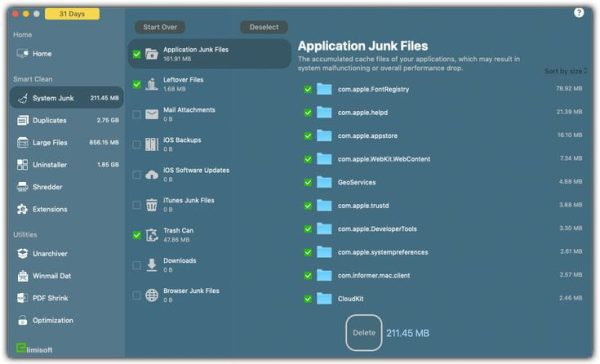Click the Home monitor icon in sidebar
This screenshot has width=600, height=364.
pyautogui.click(x=23, y=53)
